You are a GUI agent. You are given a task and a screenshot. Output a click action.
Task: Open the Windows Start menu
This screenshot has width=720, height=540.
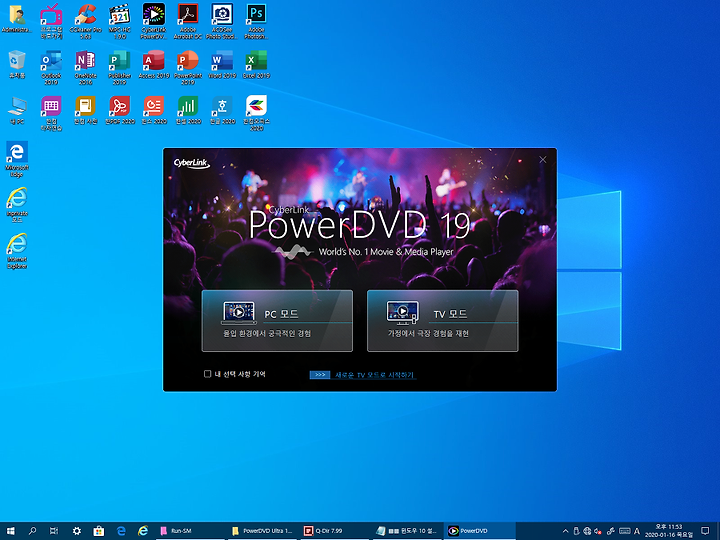click(x=10, y=531)
